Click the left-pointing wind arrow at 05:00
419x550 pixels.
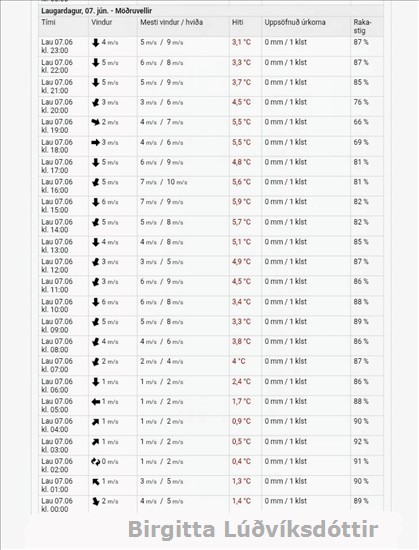pos(96,402)
